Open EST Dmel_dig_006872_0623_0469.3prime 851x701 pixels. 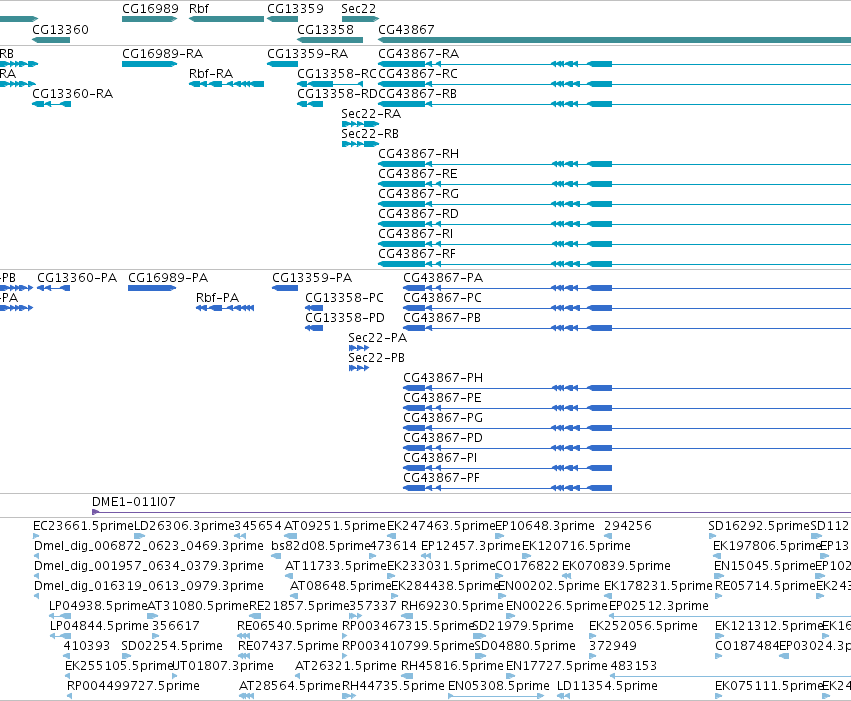[x=149, y=546]
